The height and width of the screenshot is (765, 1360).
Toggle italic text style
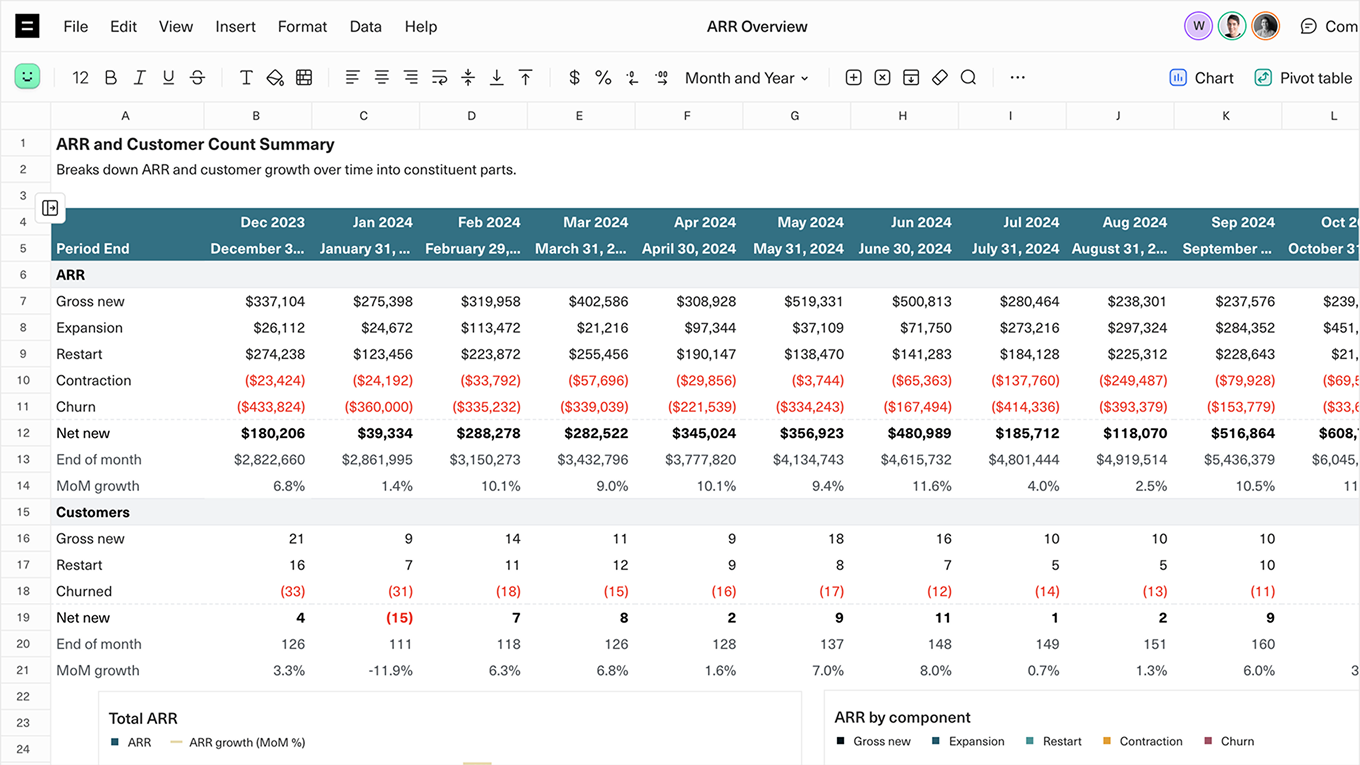(x=139, y=77)
